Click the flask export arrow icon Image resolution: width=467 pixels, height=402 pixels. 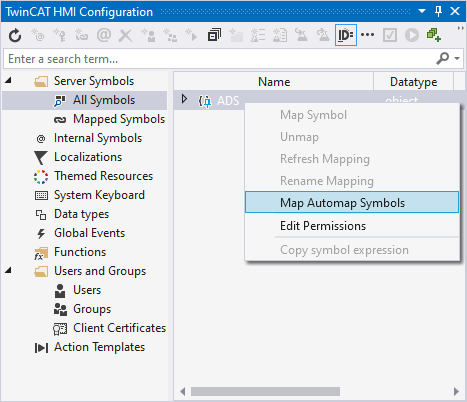point(323,35)
